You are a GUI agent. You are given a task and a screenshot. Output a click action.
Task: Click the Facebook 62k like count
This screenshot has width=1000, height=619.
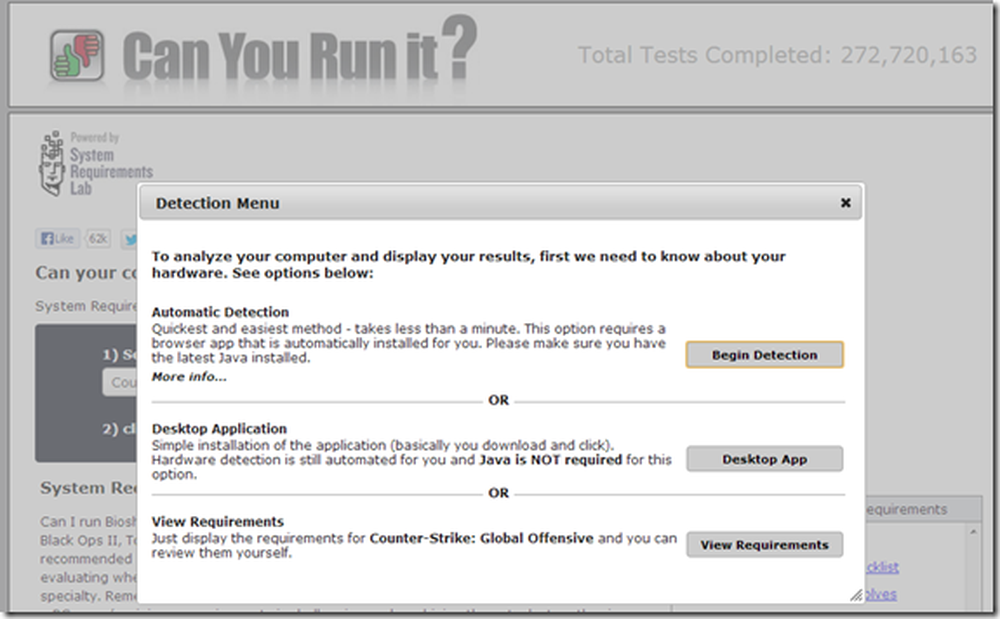pos(98,238)
